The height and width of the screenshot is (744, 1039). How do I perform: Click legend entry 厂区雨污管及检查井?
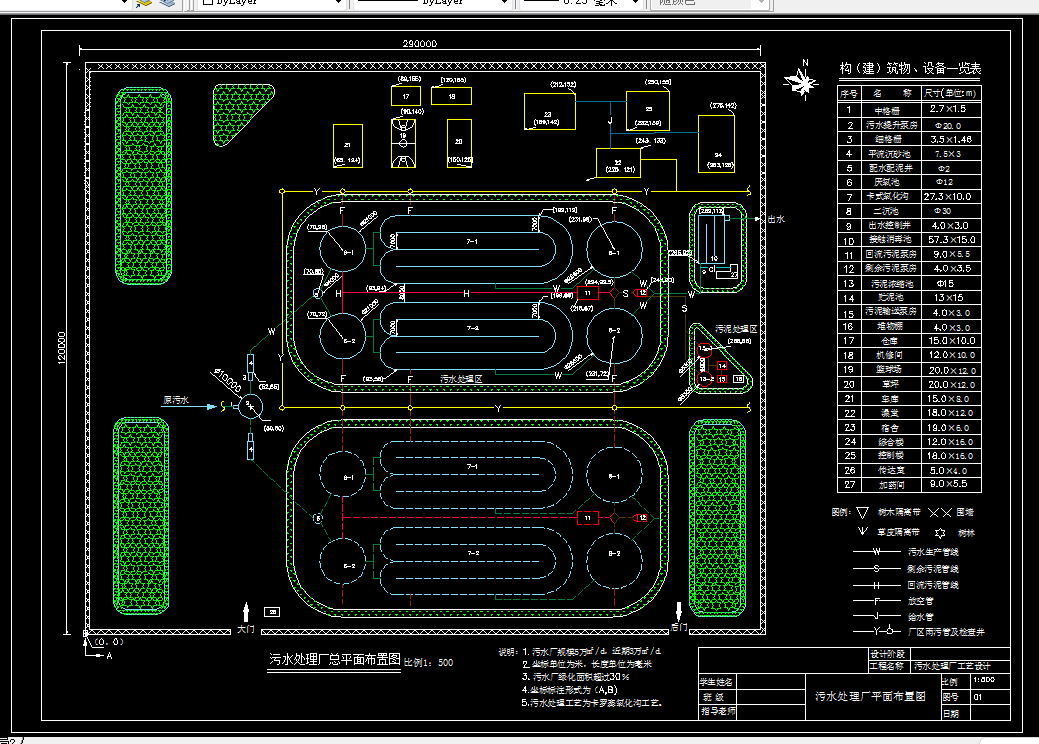pyautogui.click(x=946, y=632)
